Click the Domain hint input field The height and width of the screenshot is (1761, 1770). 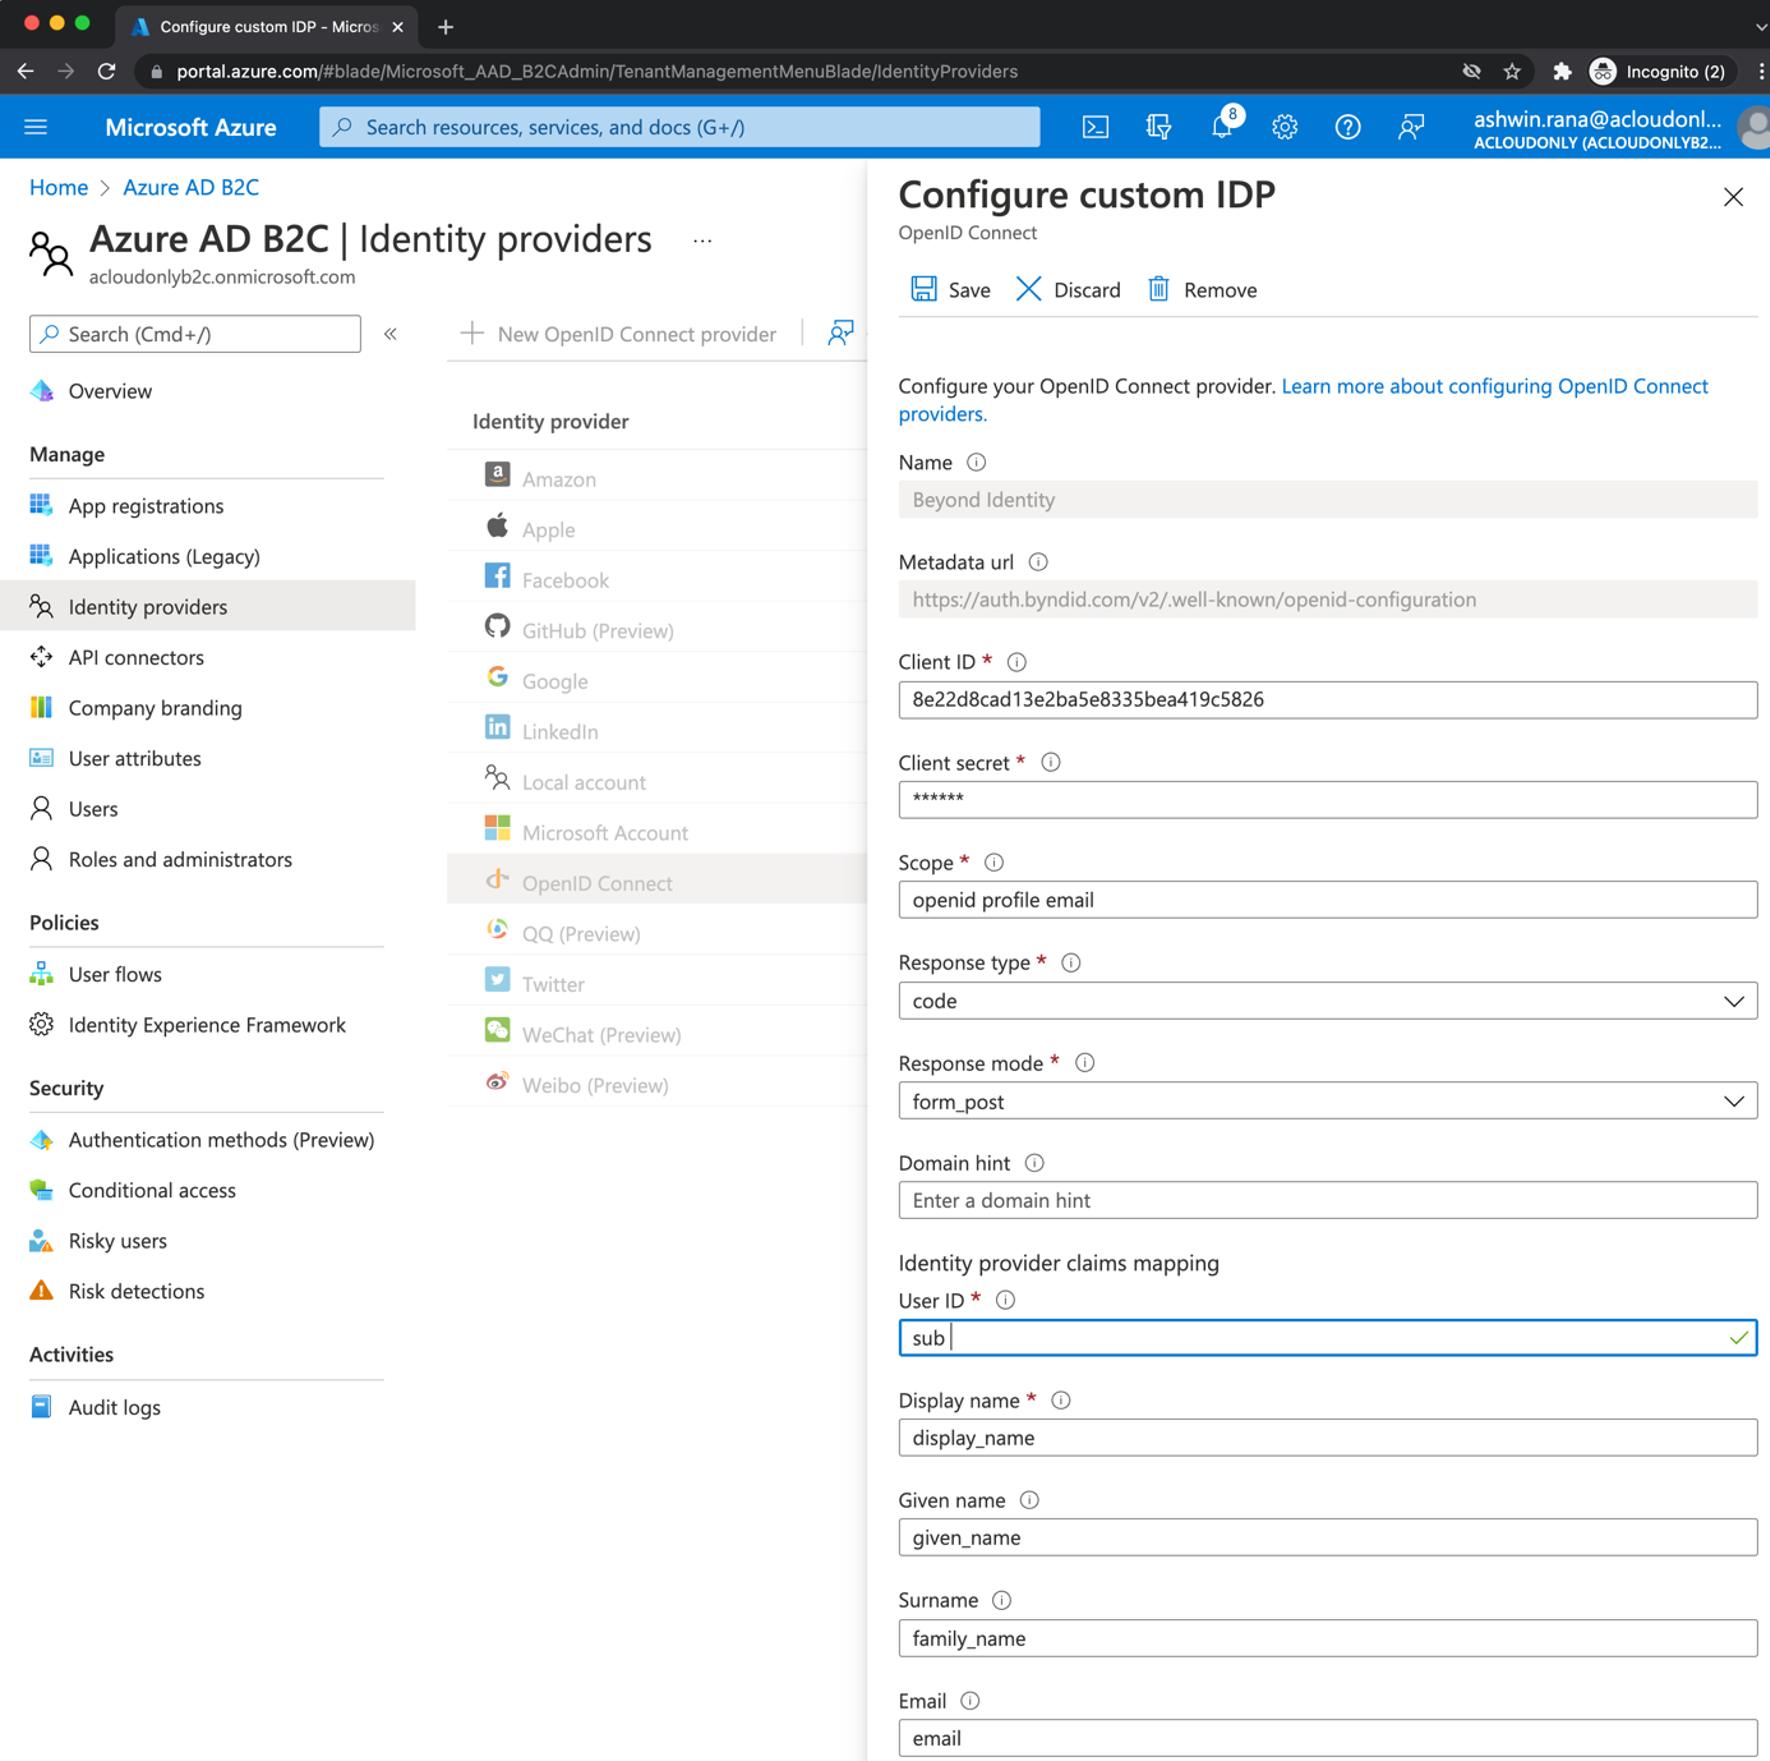(x=1327, y=1200)
